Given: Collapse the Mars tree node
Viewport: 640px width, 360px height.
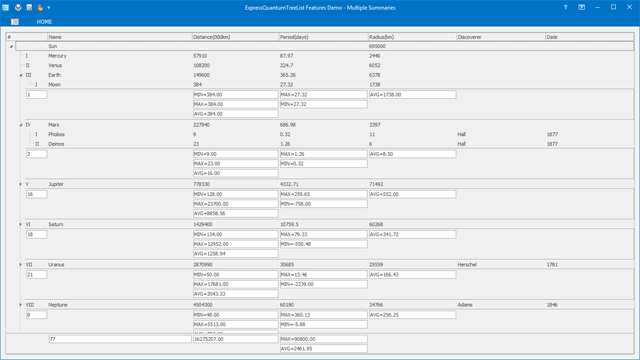Looking at the screenshot, I should tap(21, 125).
